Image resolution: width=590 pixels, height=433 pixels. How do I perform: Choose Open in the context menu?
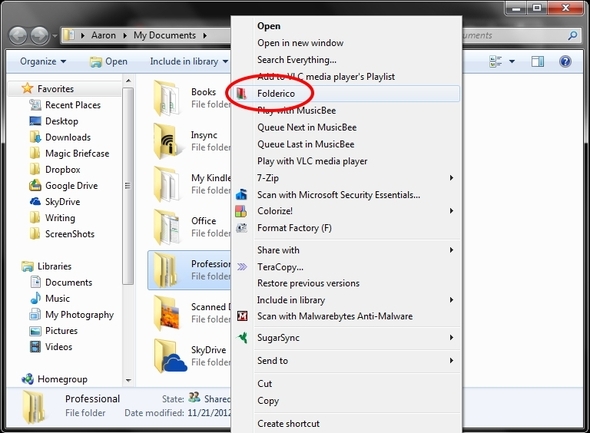(269, 26)
